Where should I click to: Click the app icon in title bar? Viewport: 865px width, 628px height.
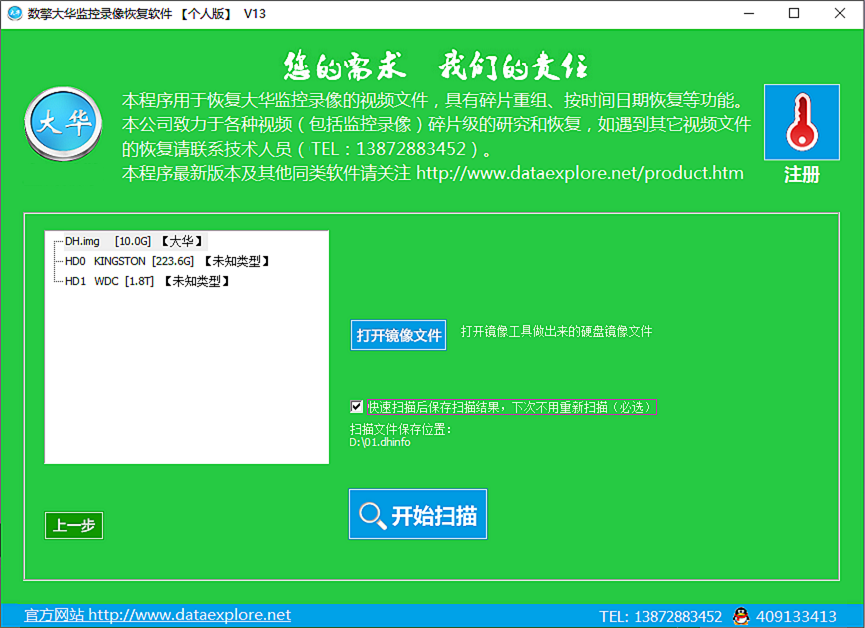(15, 13)
